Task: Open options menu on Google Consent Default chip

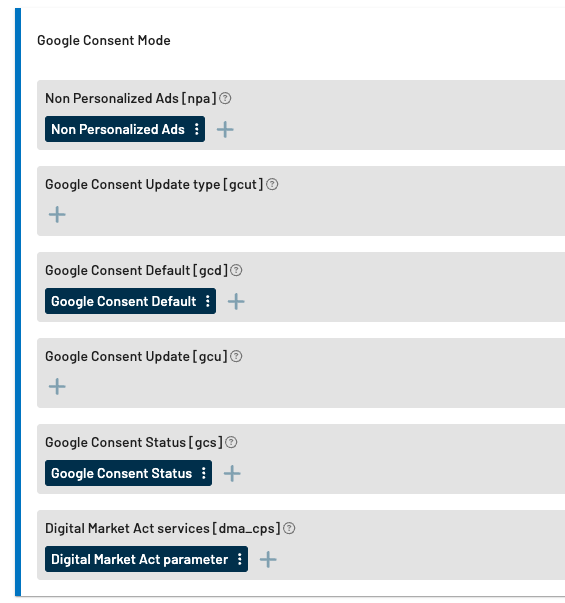Action: point(208,301)
